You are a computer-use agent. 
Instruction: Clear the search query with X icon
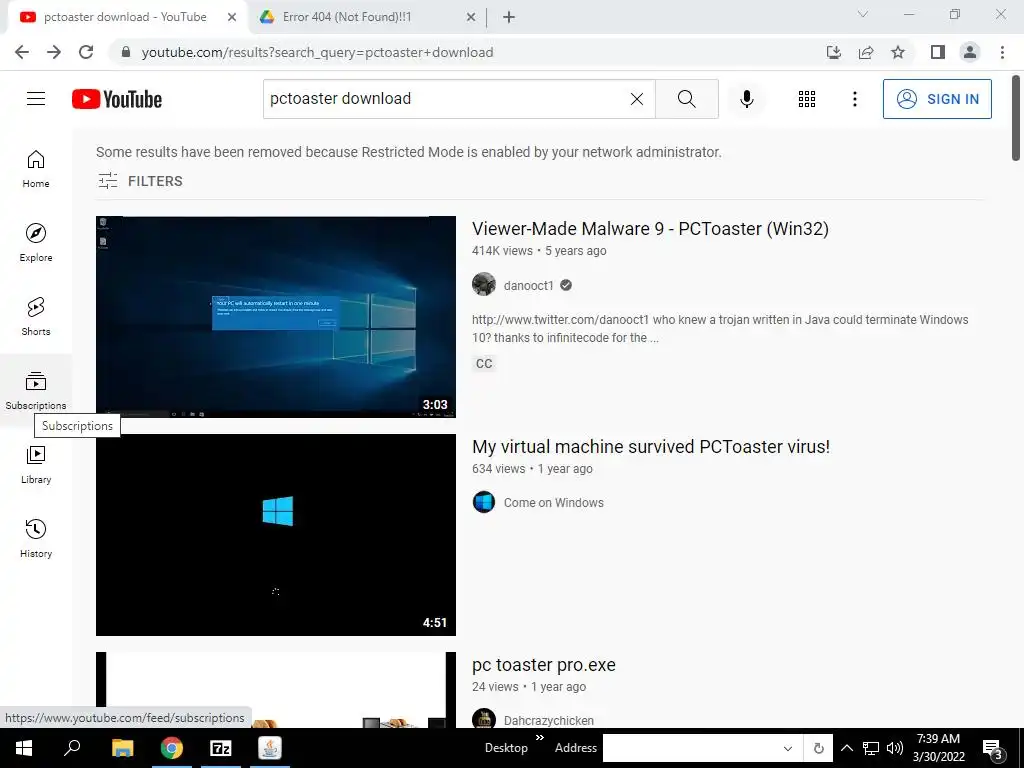tap(637, 99)
